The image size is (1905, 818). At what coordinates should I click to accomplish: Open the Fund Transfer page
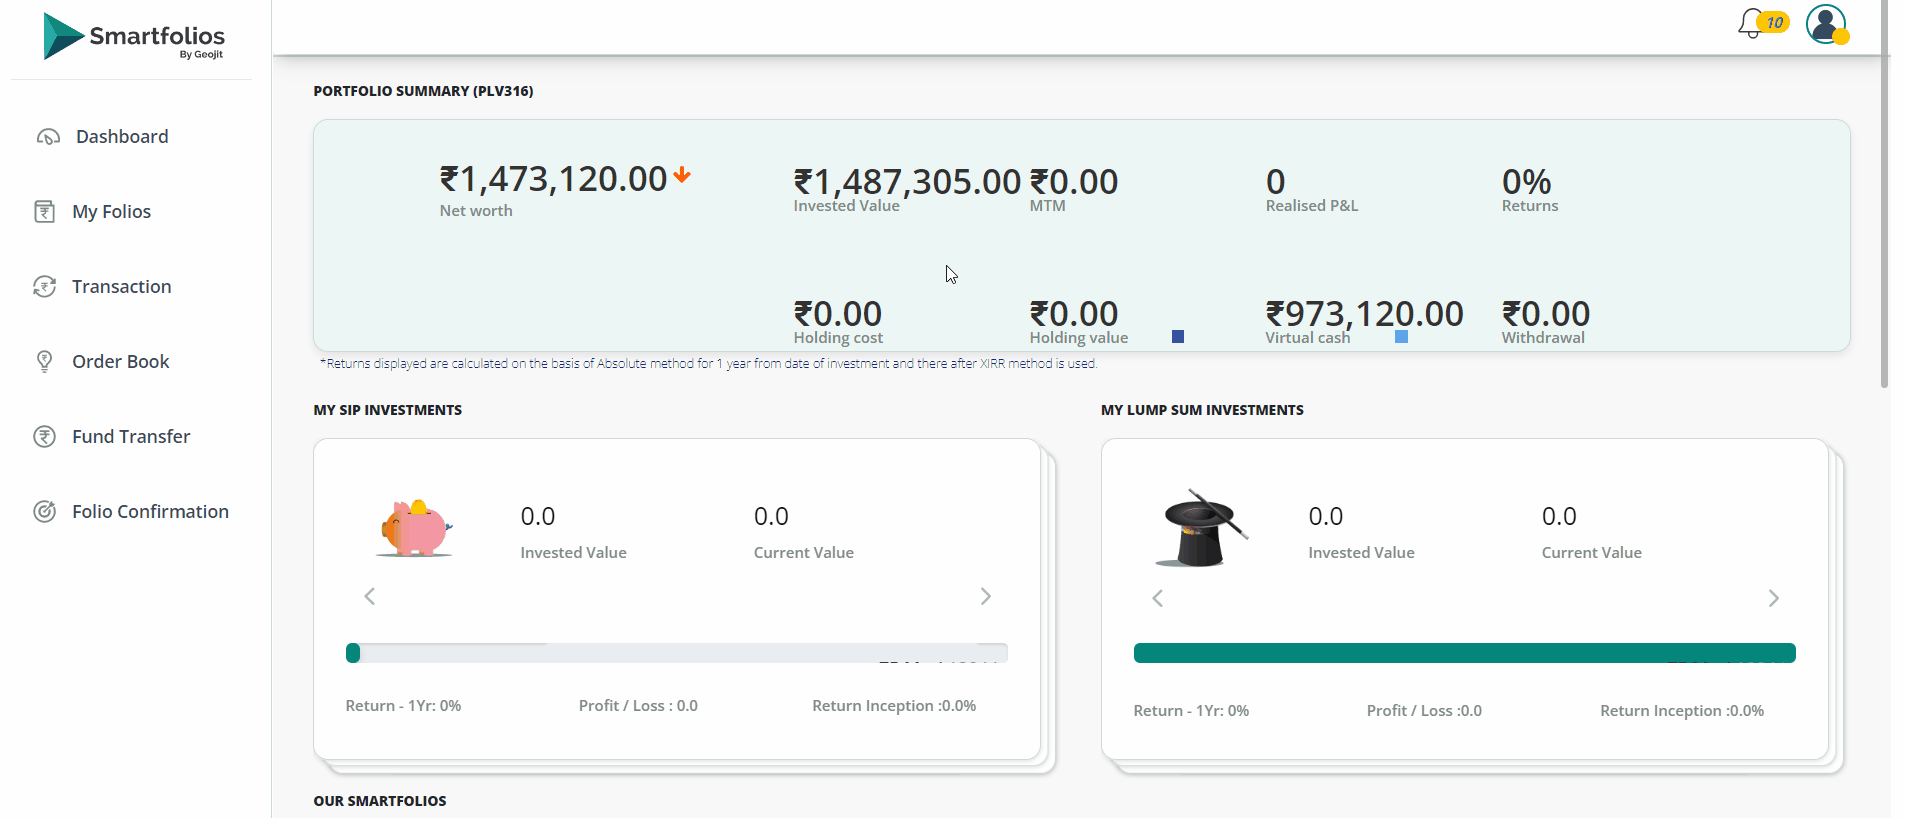pos(131,437)
